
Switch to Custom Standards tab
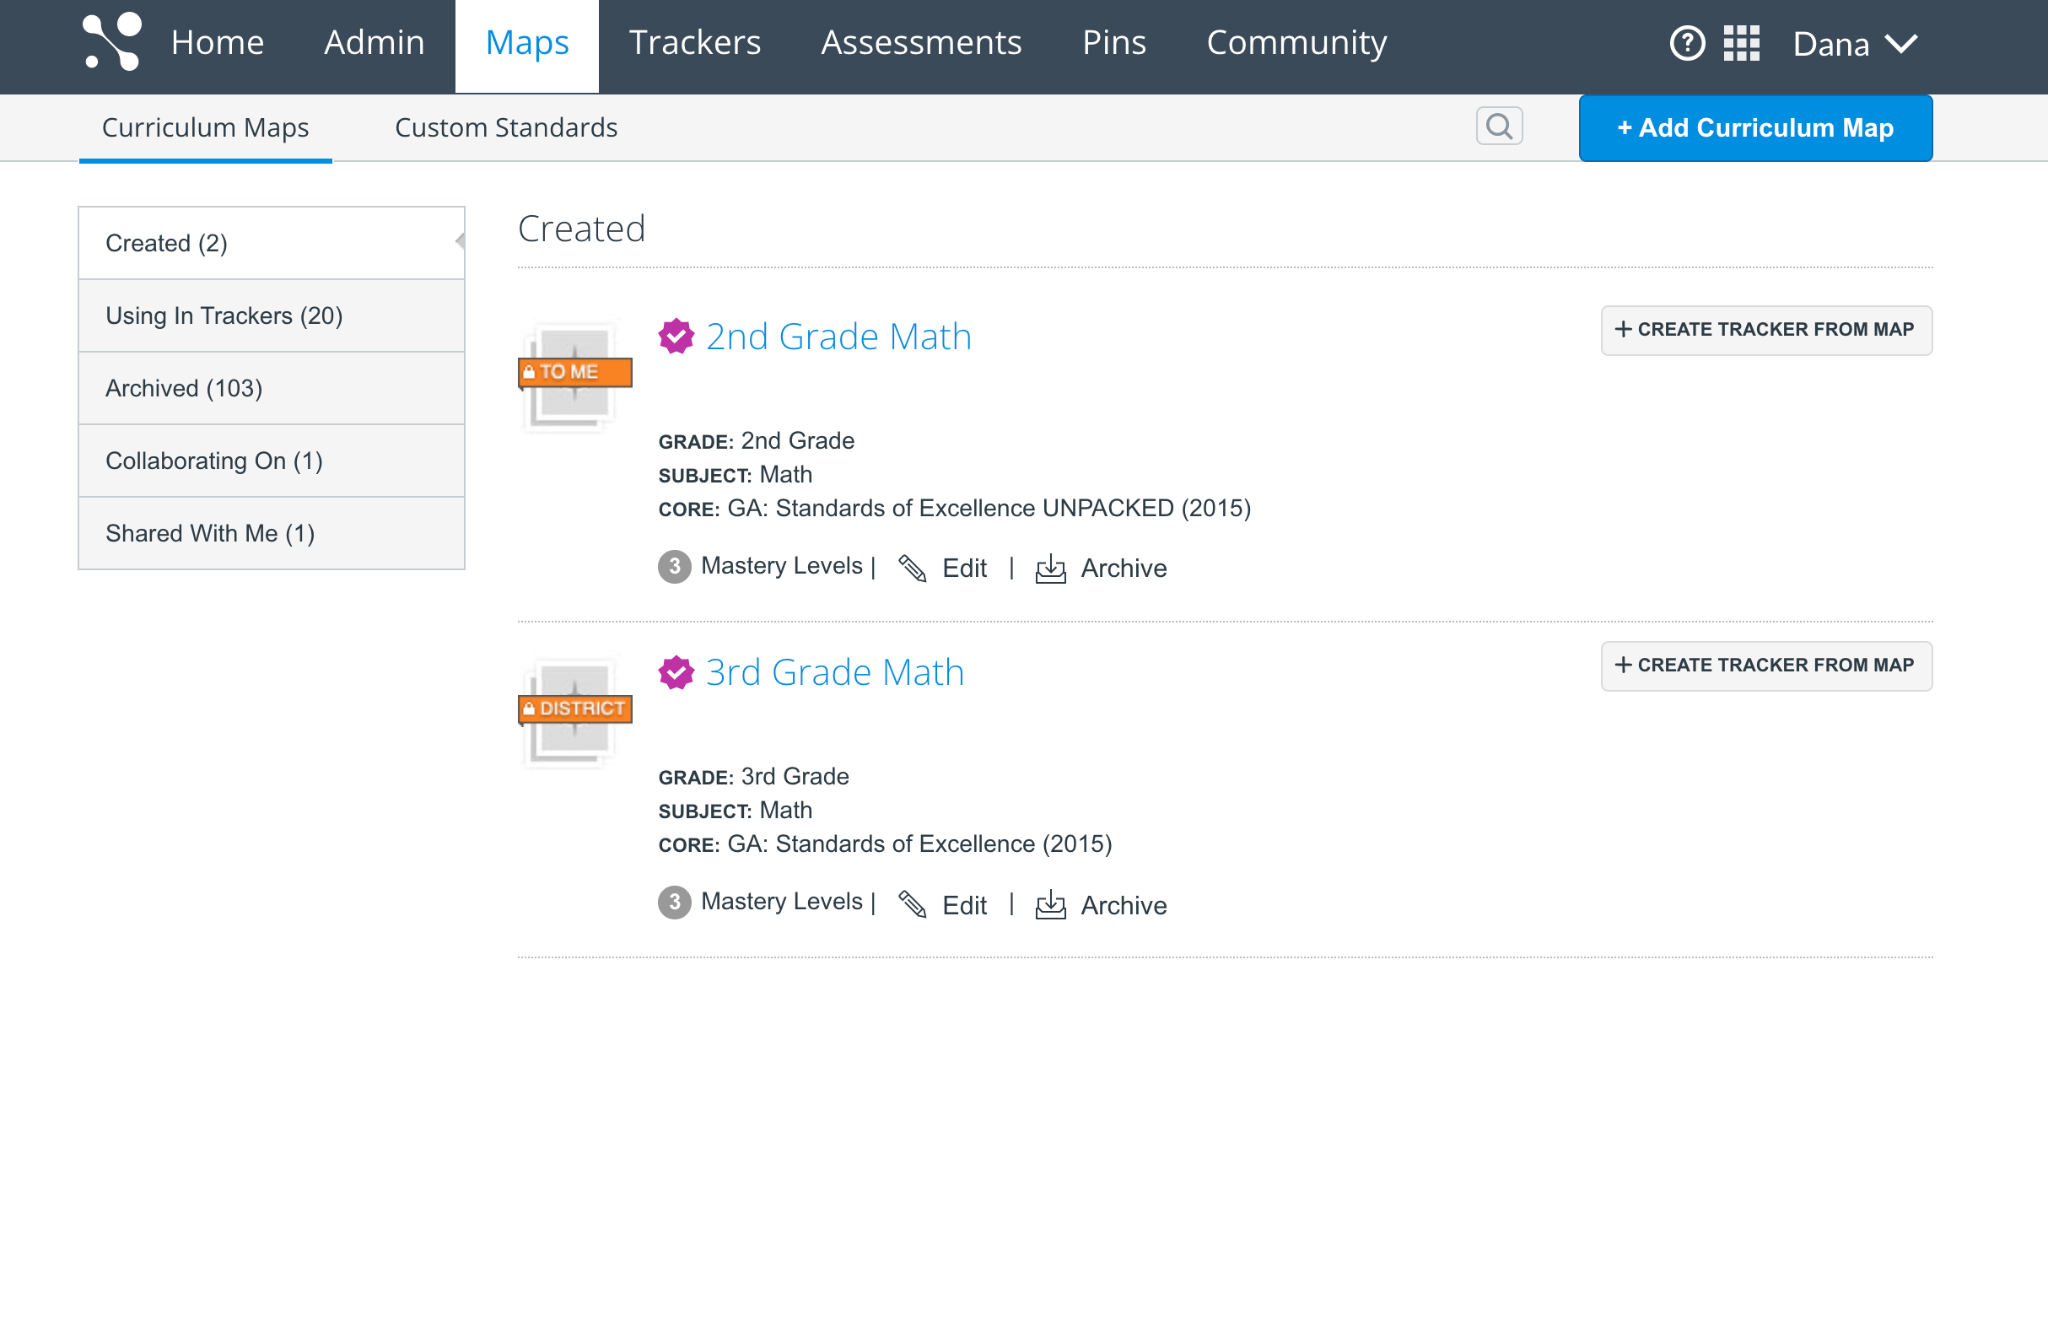[506, 128]
